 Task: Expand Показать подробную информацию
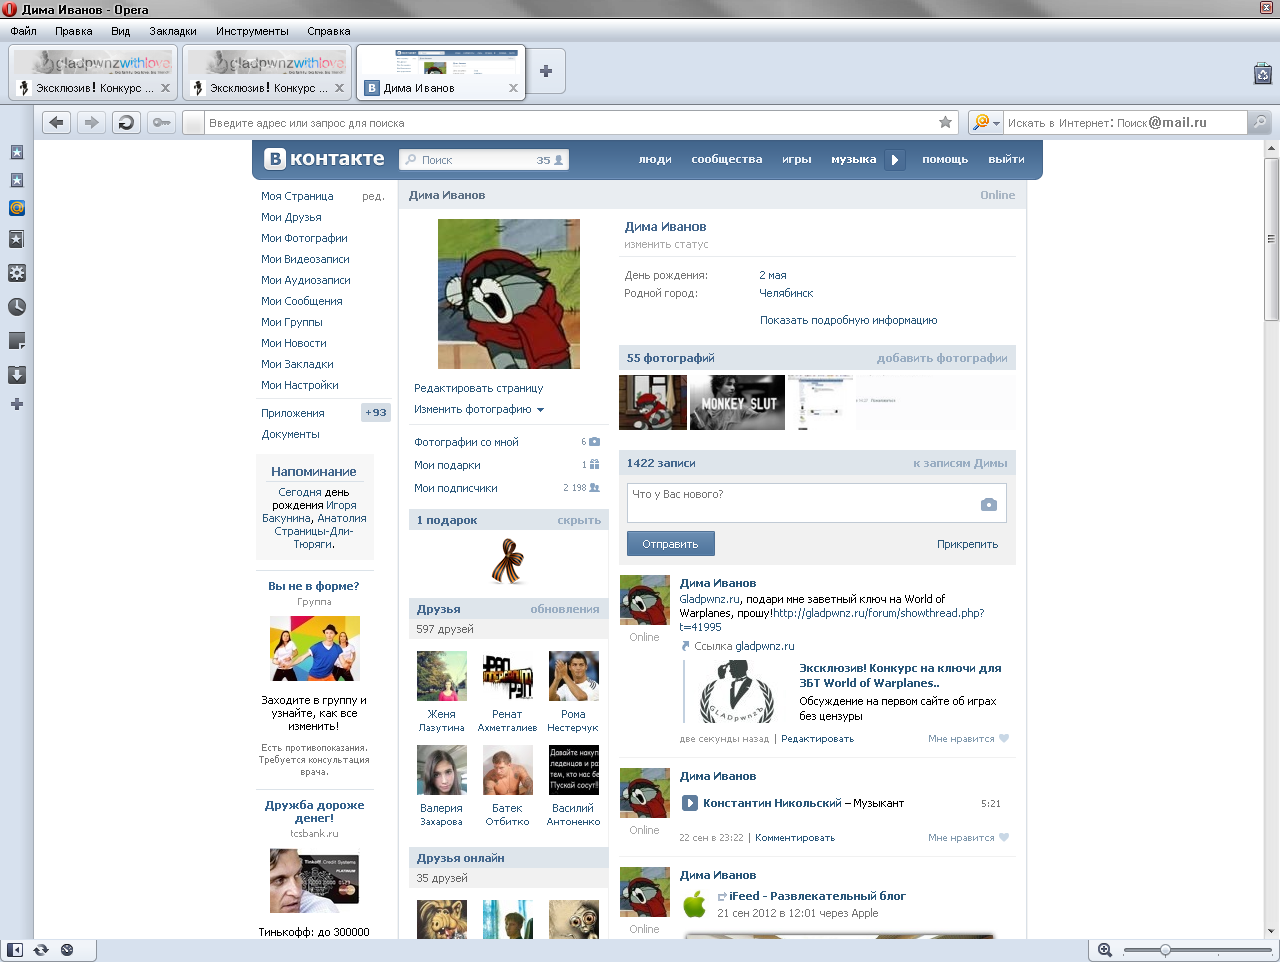(848, 320)
